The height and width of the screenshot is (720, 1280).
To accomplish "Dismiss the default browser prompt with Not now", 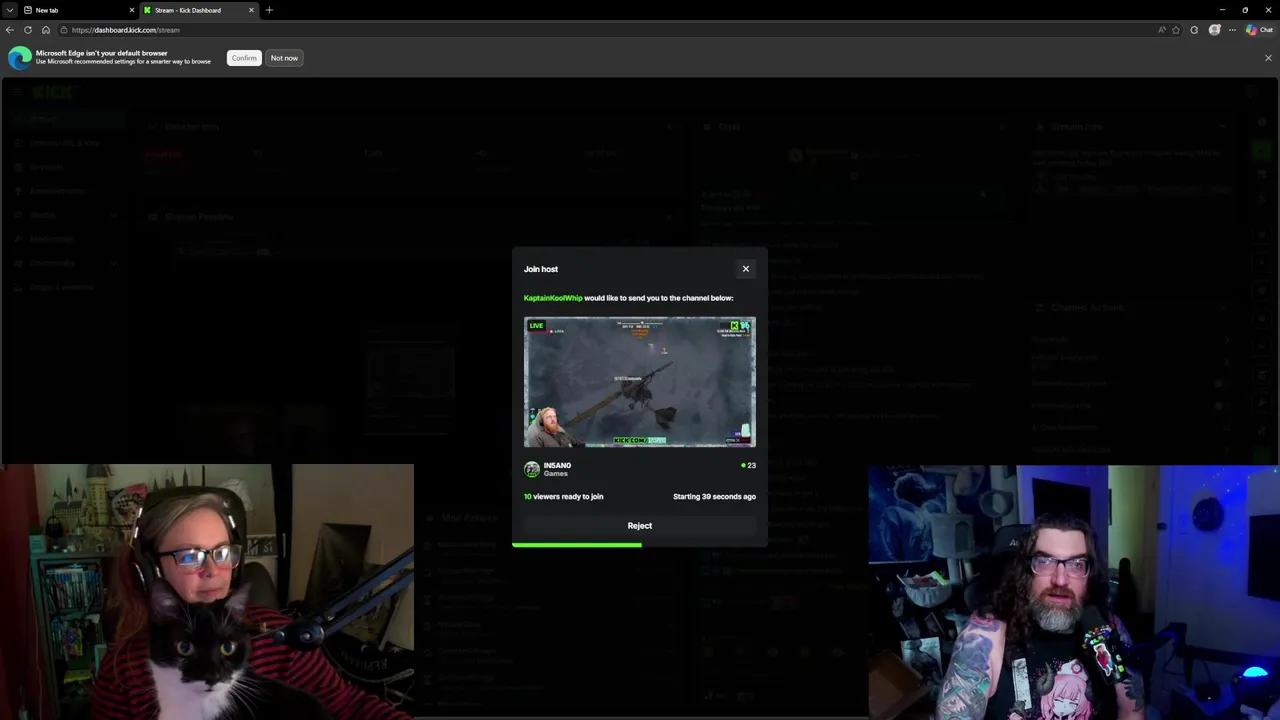I will coord(284,58).
